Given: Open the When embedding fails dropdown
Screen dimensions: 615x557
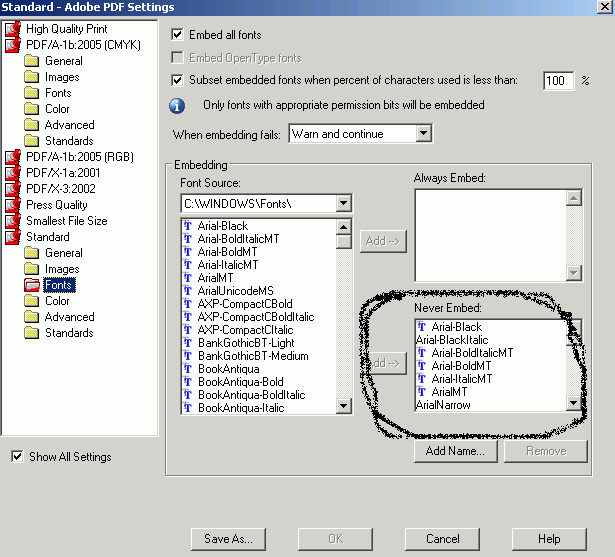Looking at the screenshot, I should click(x=424, y=134).
